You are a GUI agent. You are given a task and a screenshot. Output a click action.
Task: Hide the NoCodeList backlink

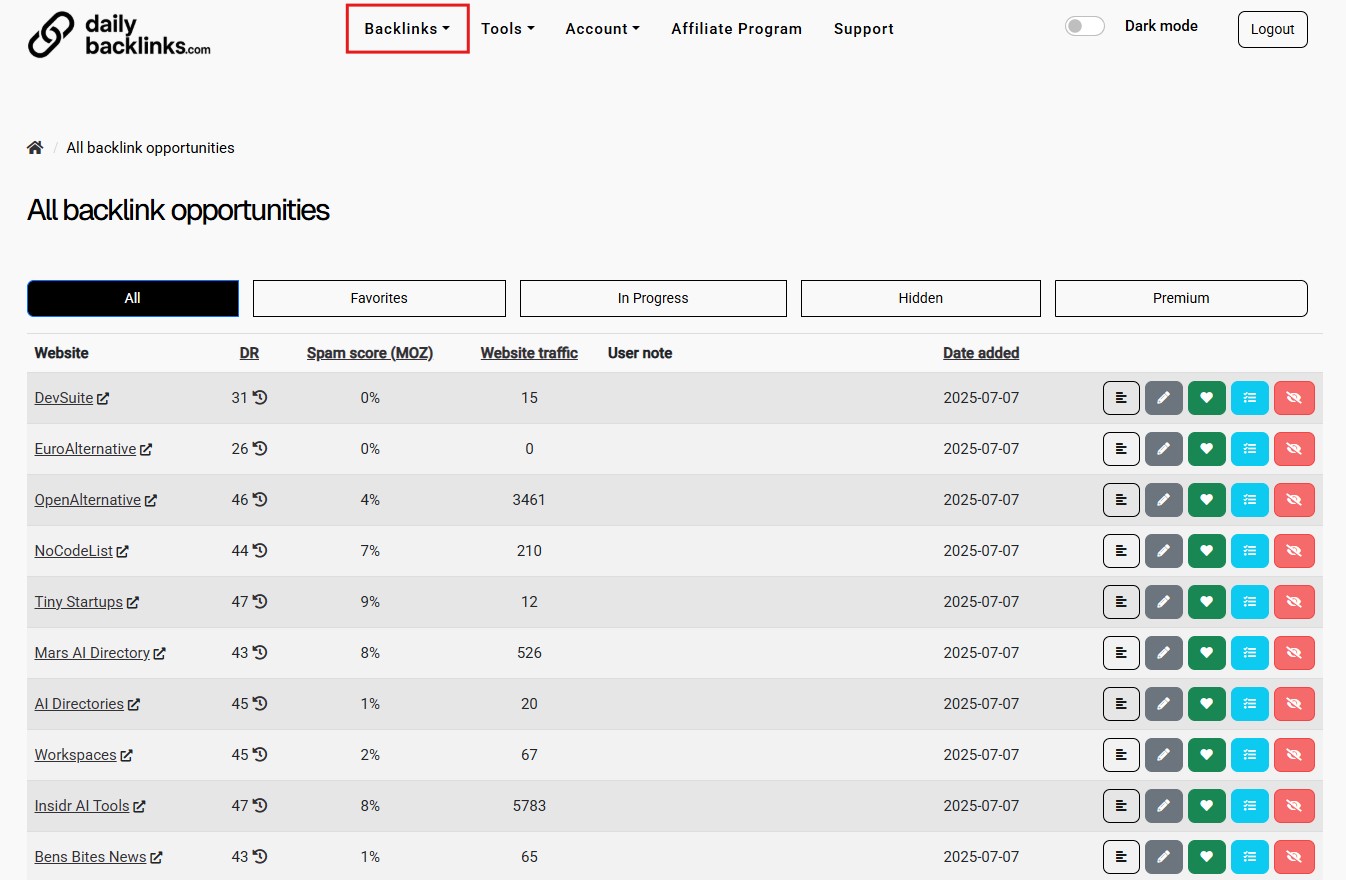[1294, 551]
